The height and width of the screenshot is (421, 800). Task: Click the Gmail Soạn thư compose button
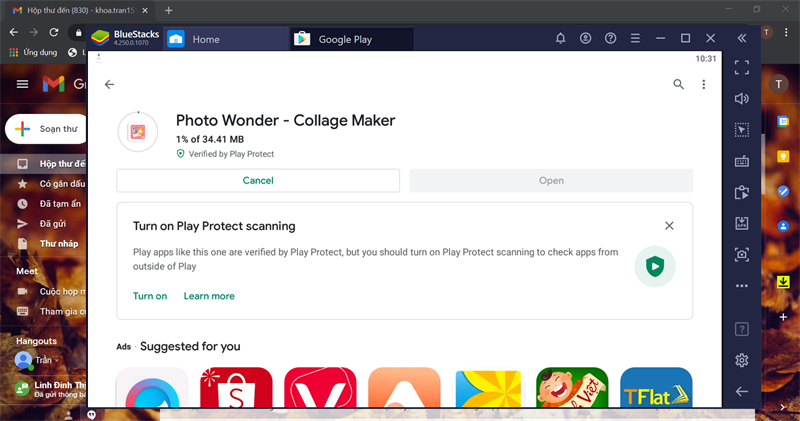(47, 129)
